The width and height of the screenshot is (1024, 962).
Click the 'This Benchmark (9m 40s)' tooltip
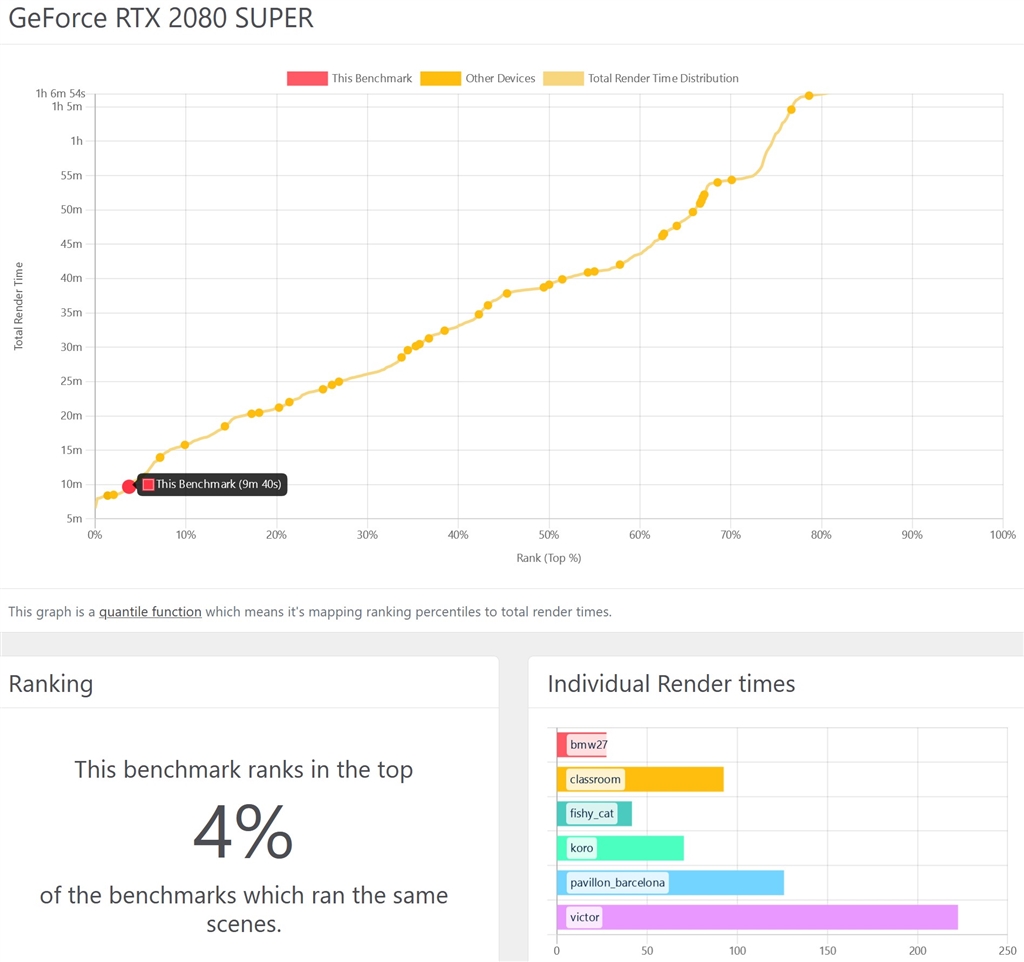pos(212,484)
